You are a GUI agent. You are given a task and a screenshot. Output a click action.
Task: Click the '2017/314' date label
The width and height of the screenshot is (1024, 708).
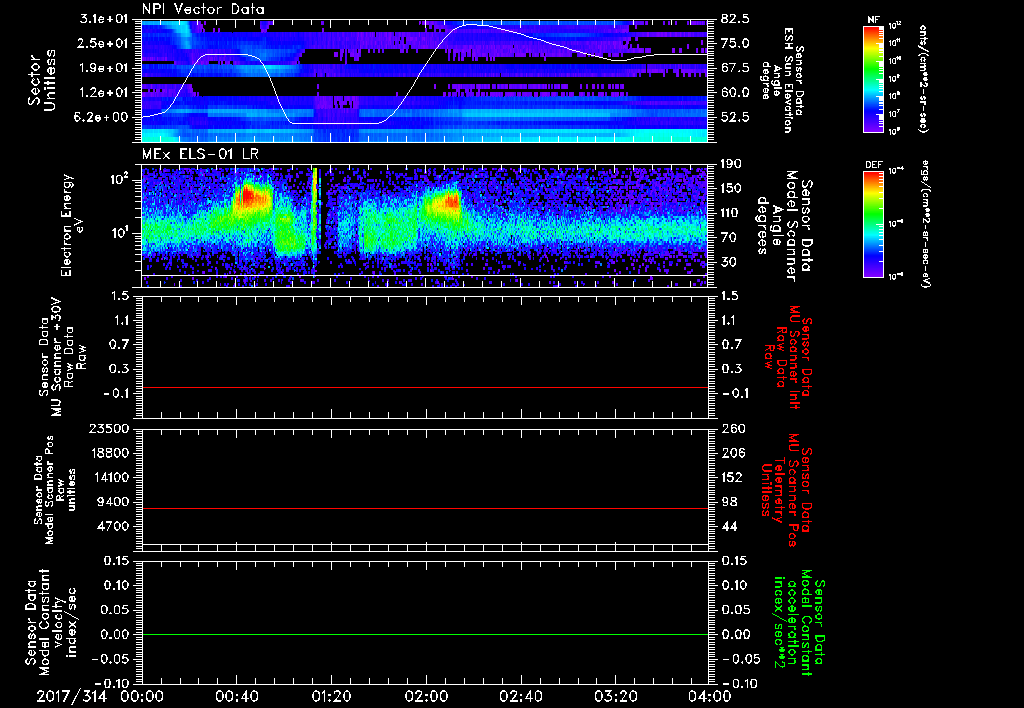point(71,696)
